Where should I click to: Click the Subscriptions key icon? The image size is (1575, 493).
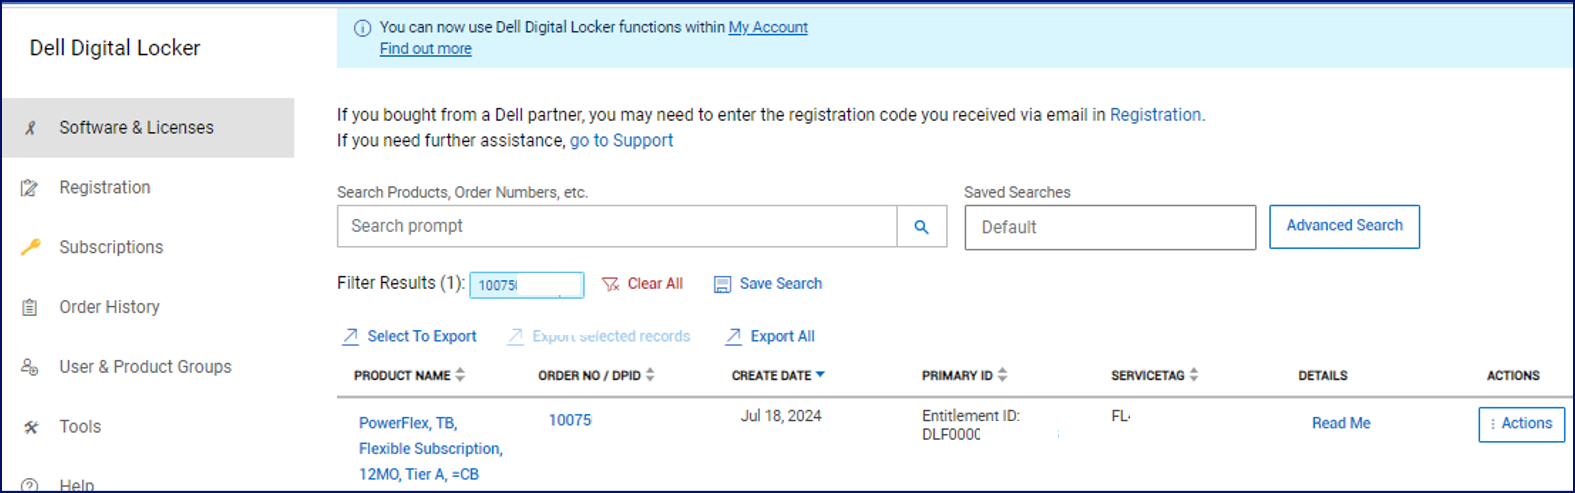[x=30, y=247]
